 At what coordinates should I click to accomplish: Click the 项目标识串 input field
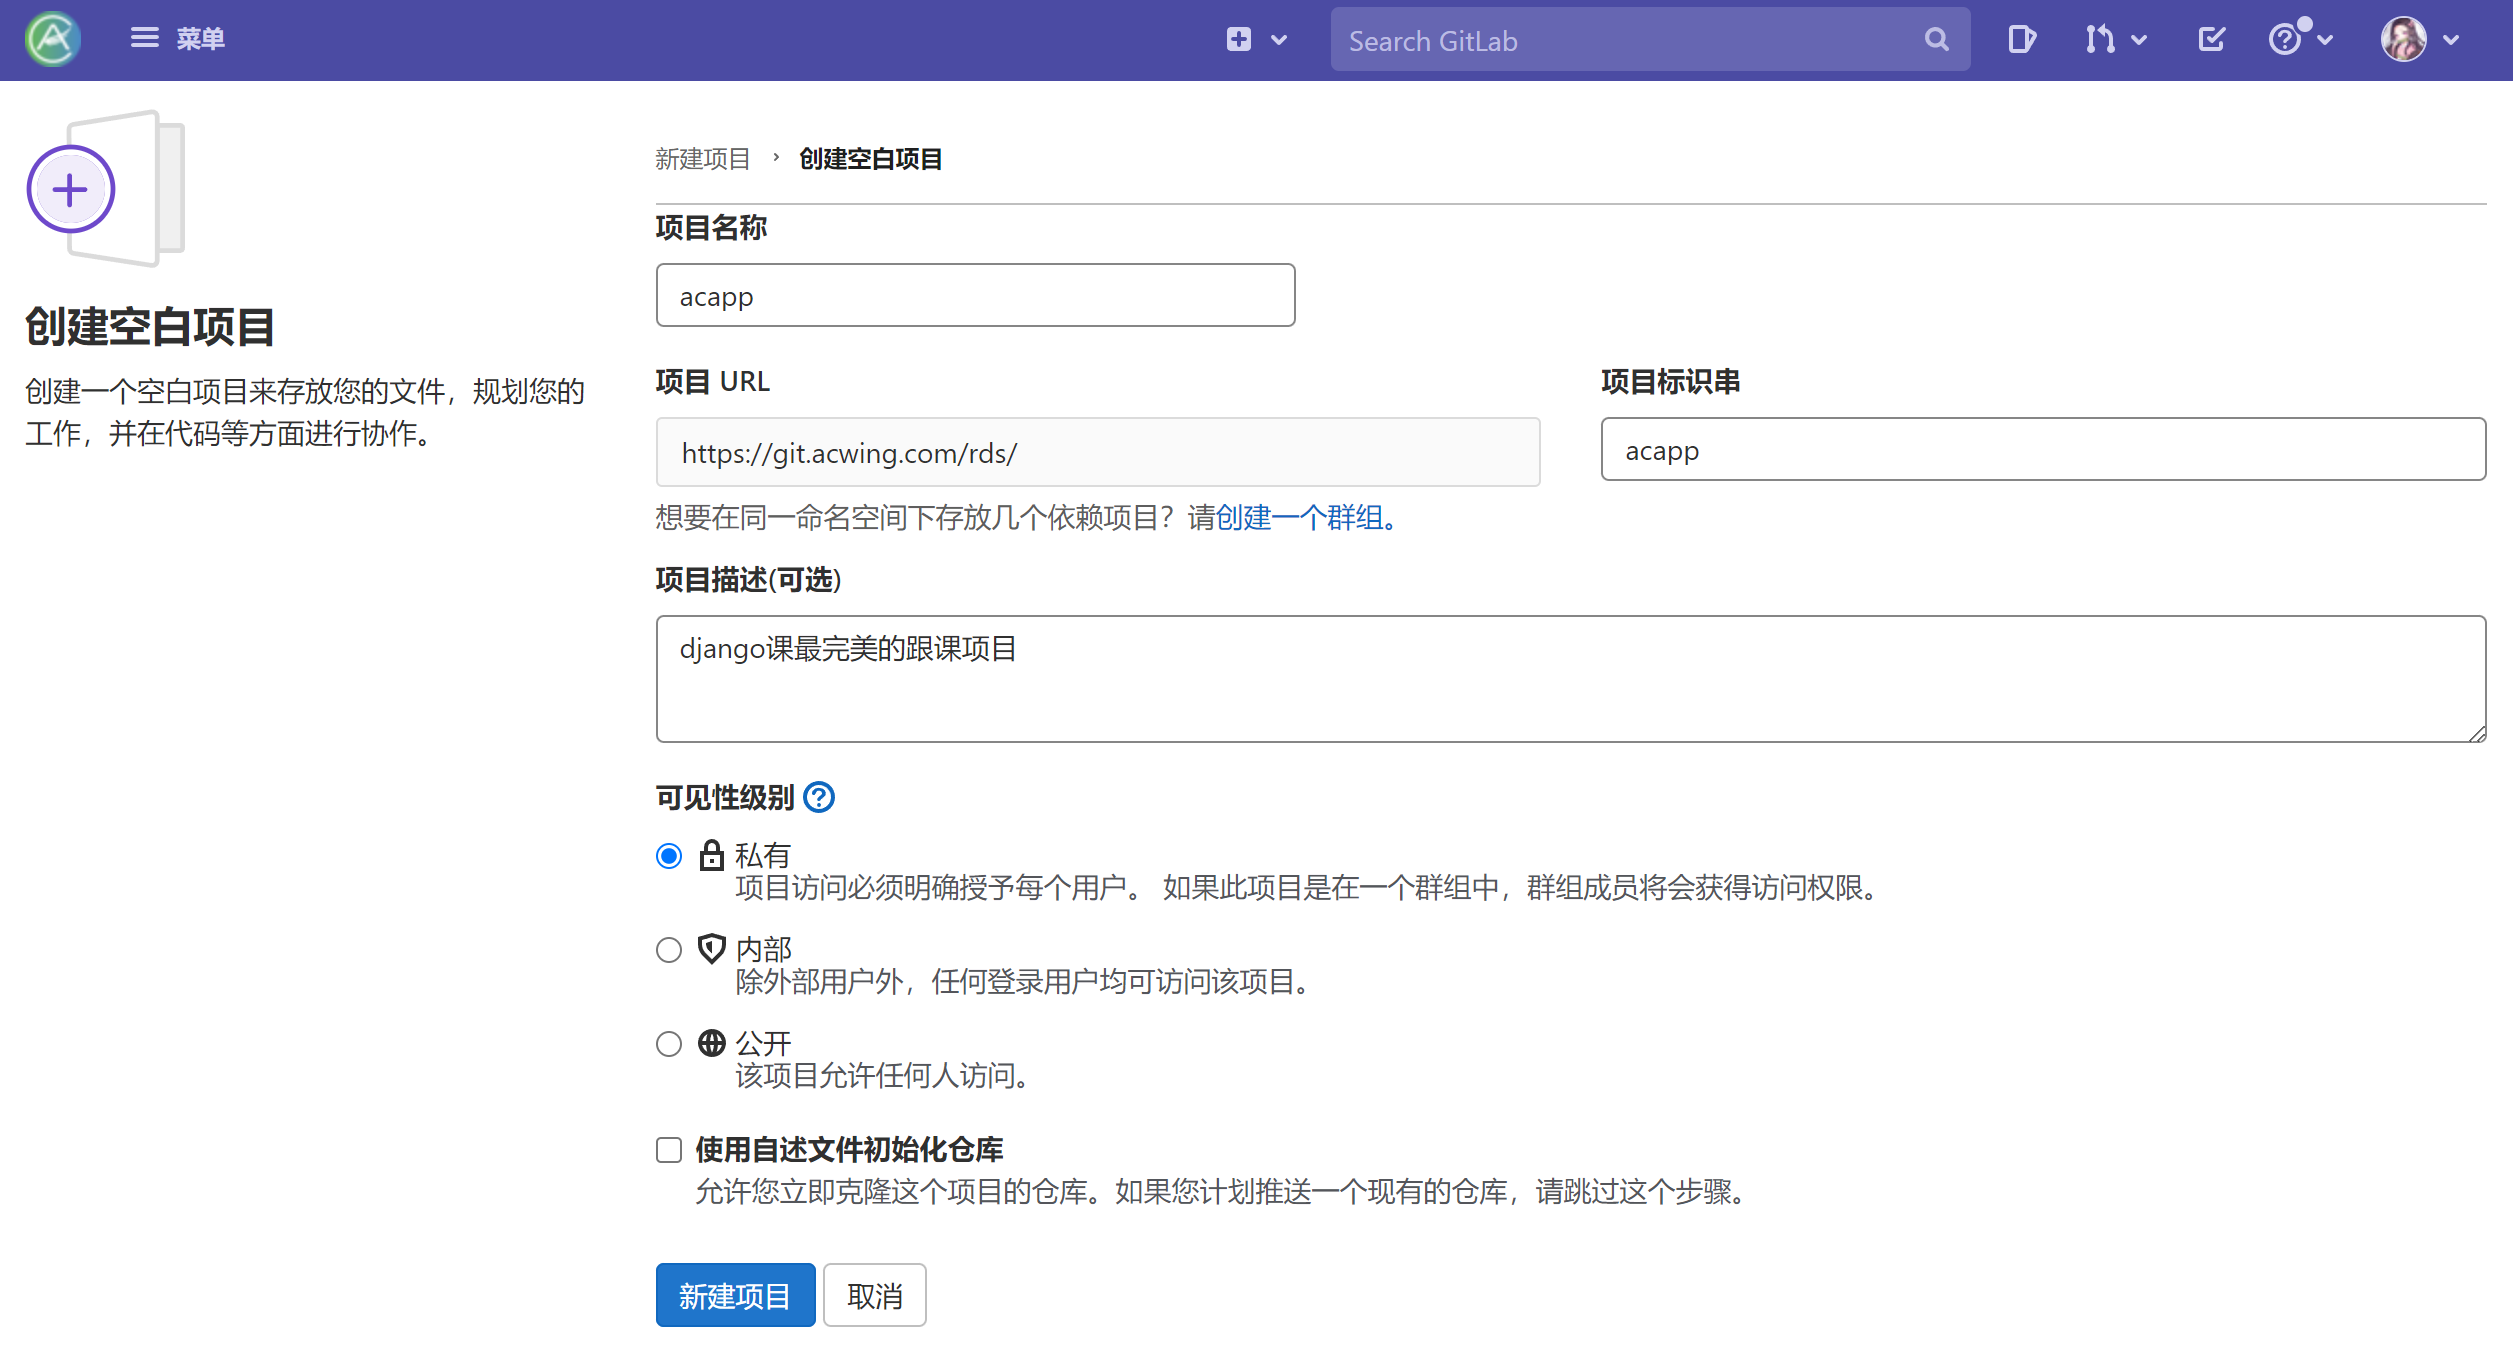point(2042,450)
